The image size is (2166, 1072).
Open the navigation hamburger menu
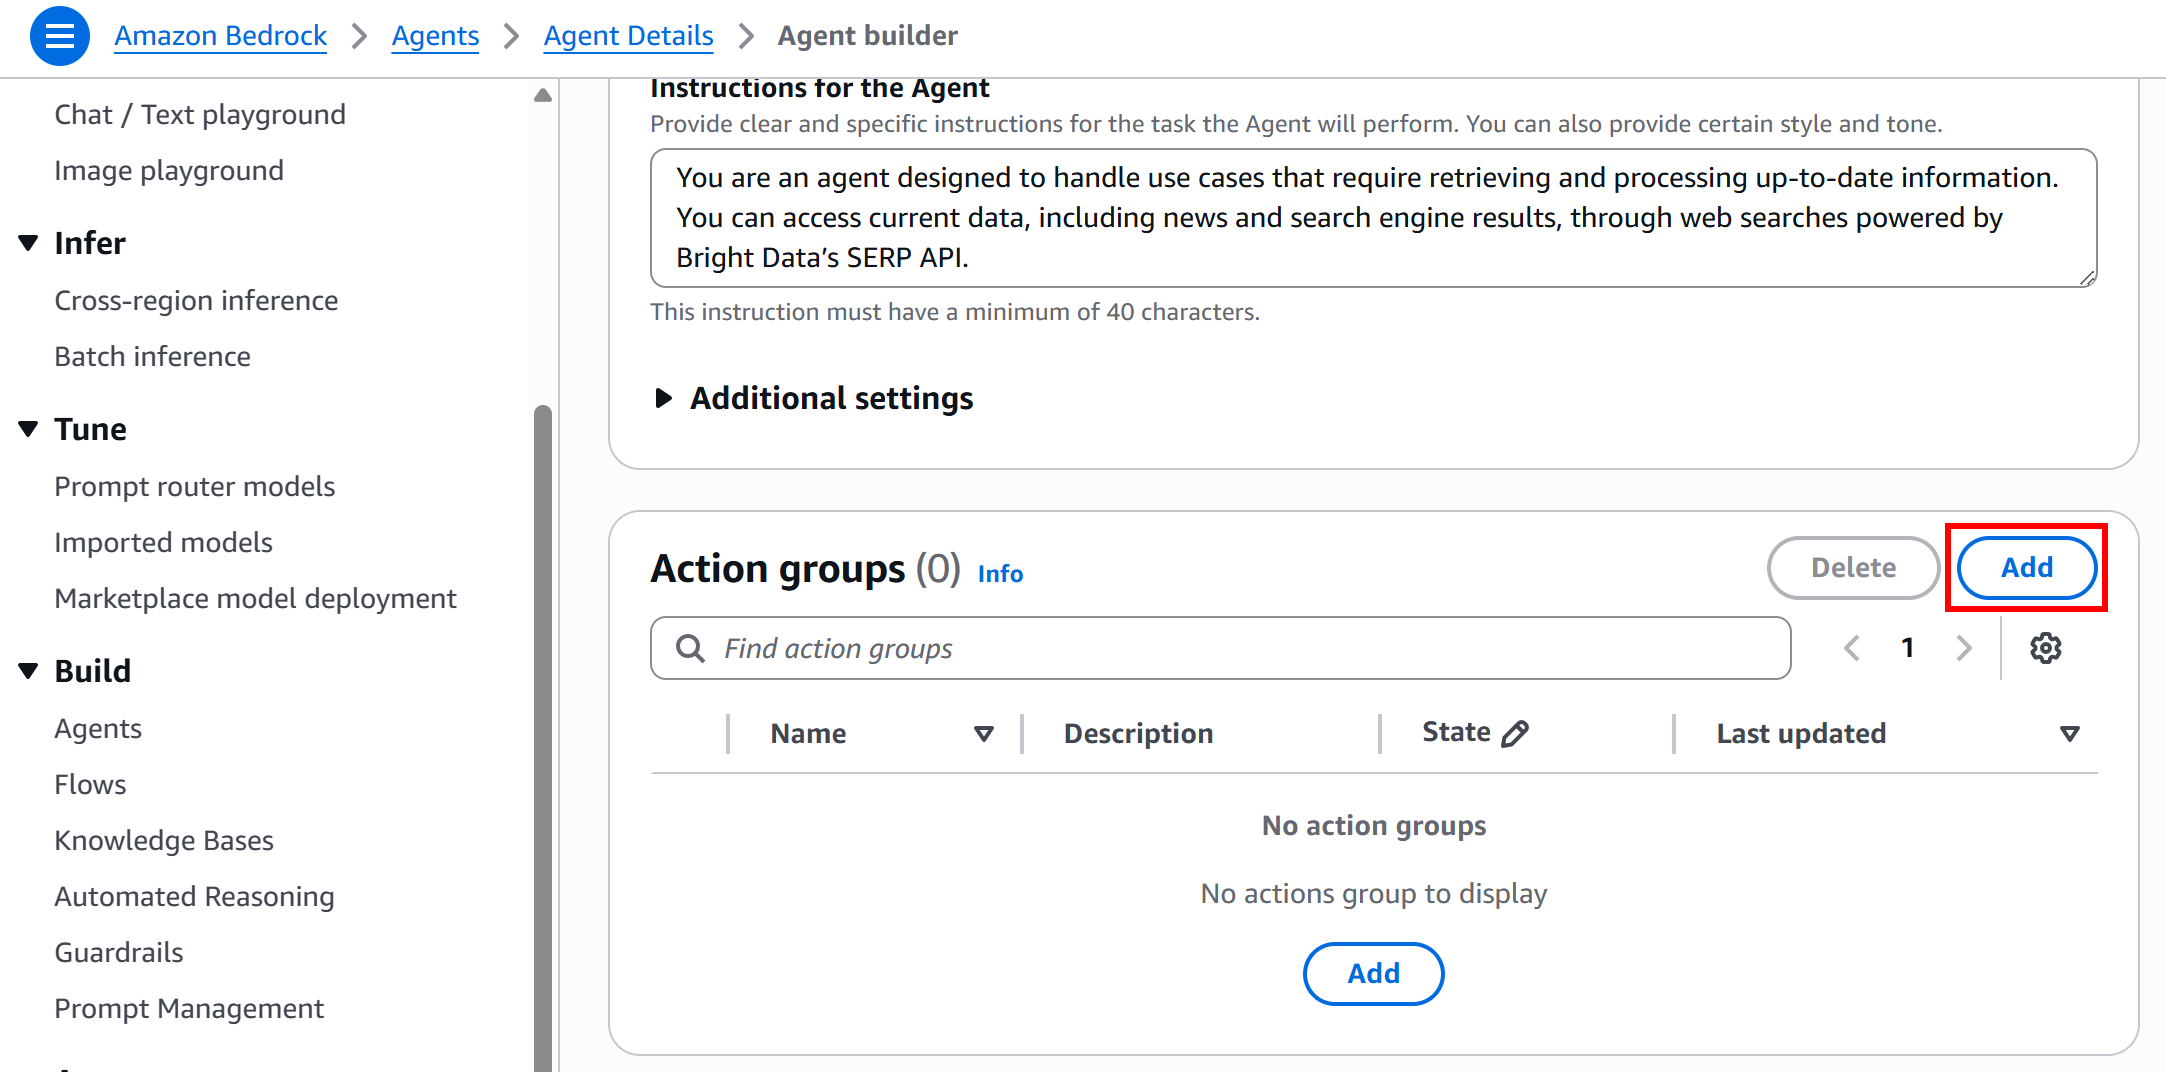click(x=59, y=35)
